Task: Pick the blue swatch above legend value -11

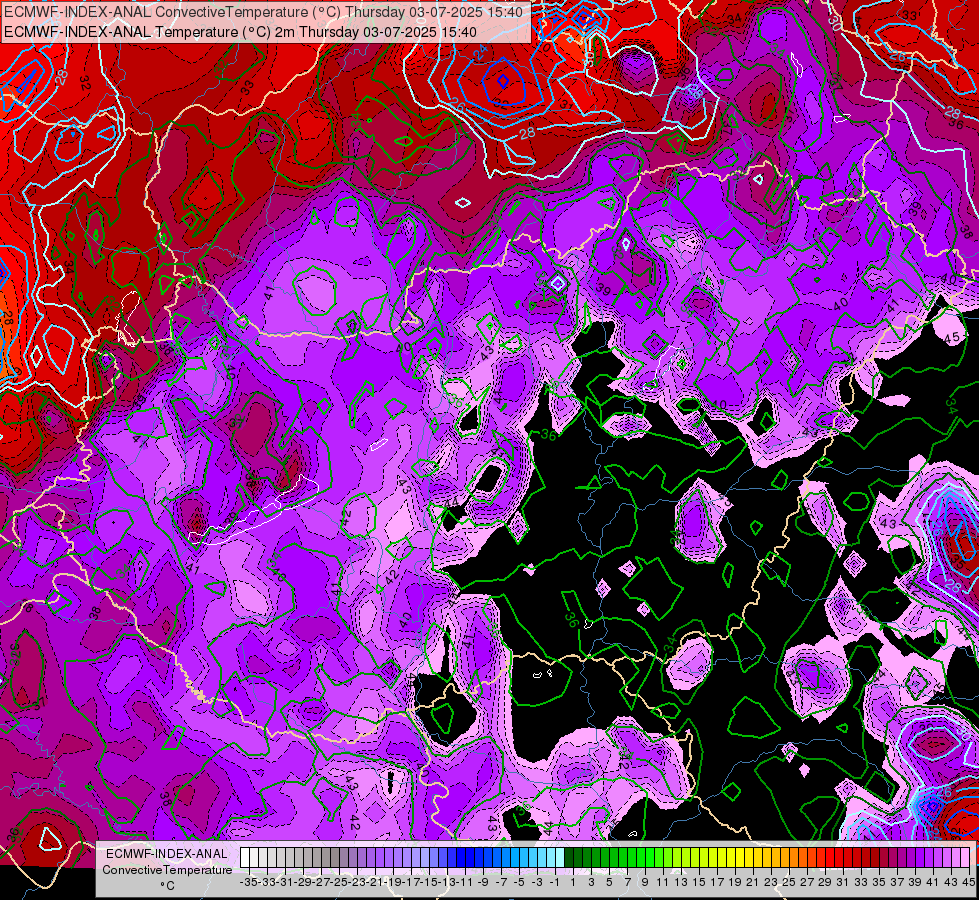Action: (461, 858)
